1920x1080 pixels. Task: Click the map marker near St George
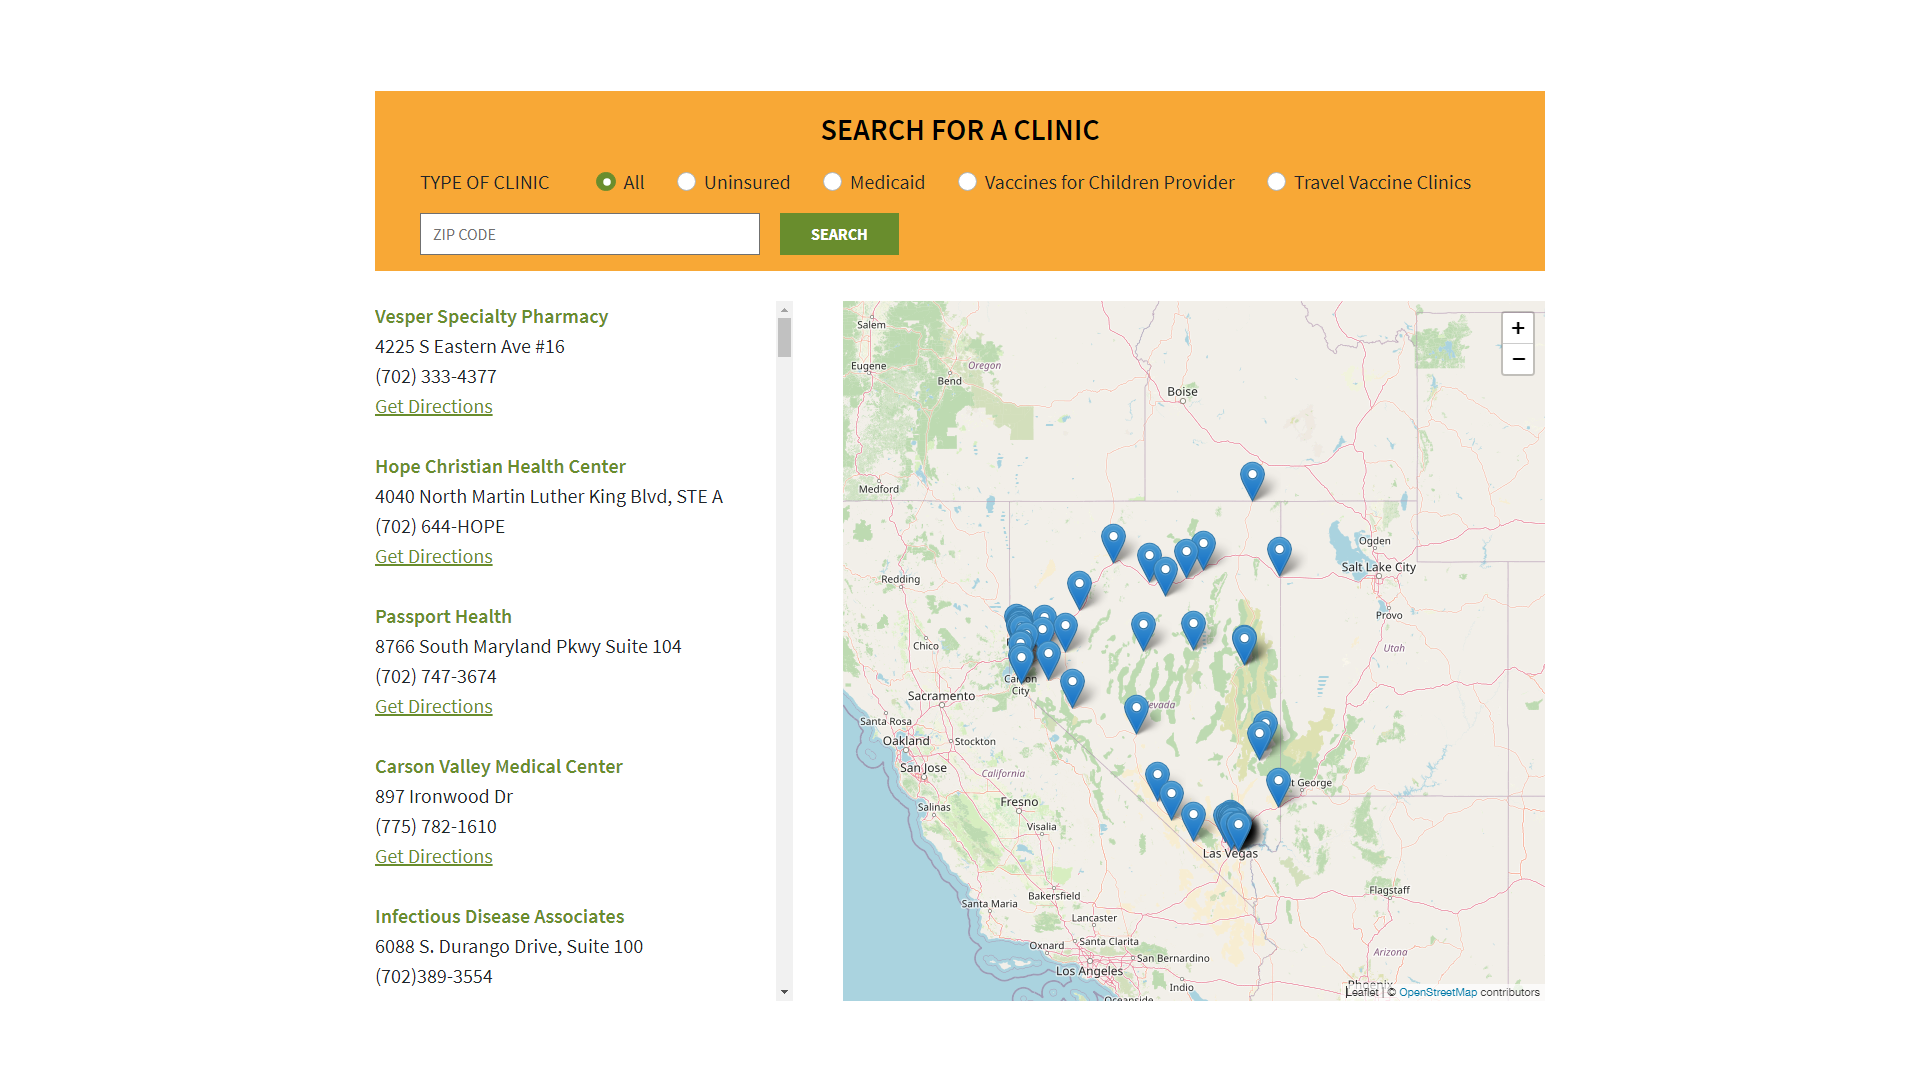pos(1277,785)
